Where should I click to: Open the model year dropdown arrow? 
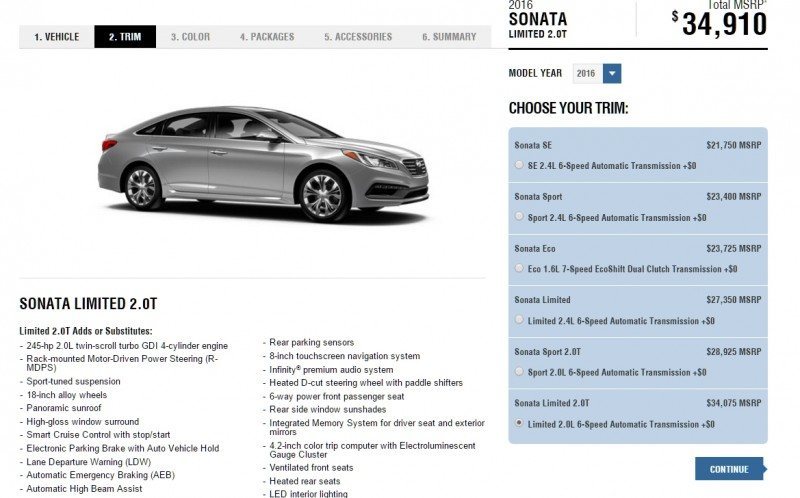(x=612, y=73)
